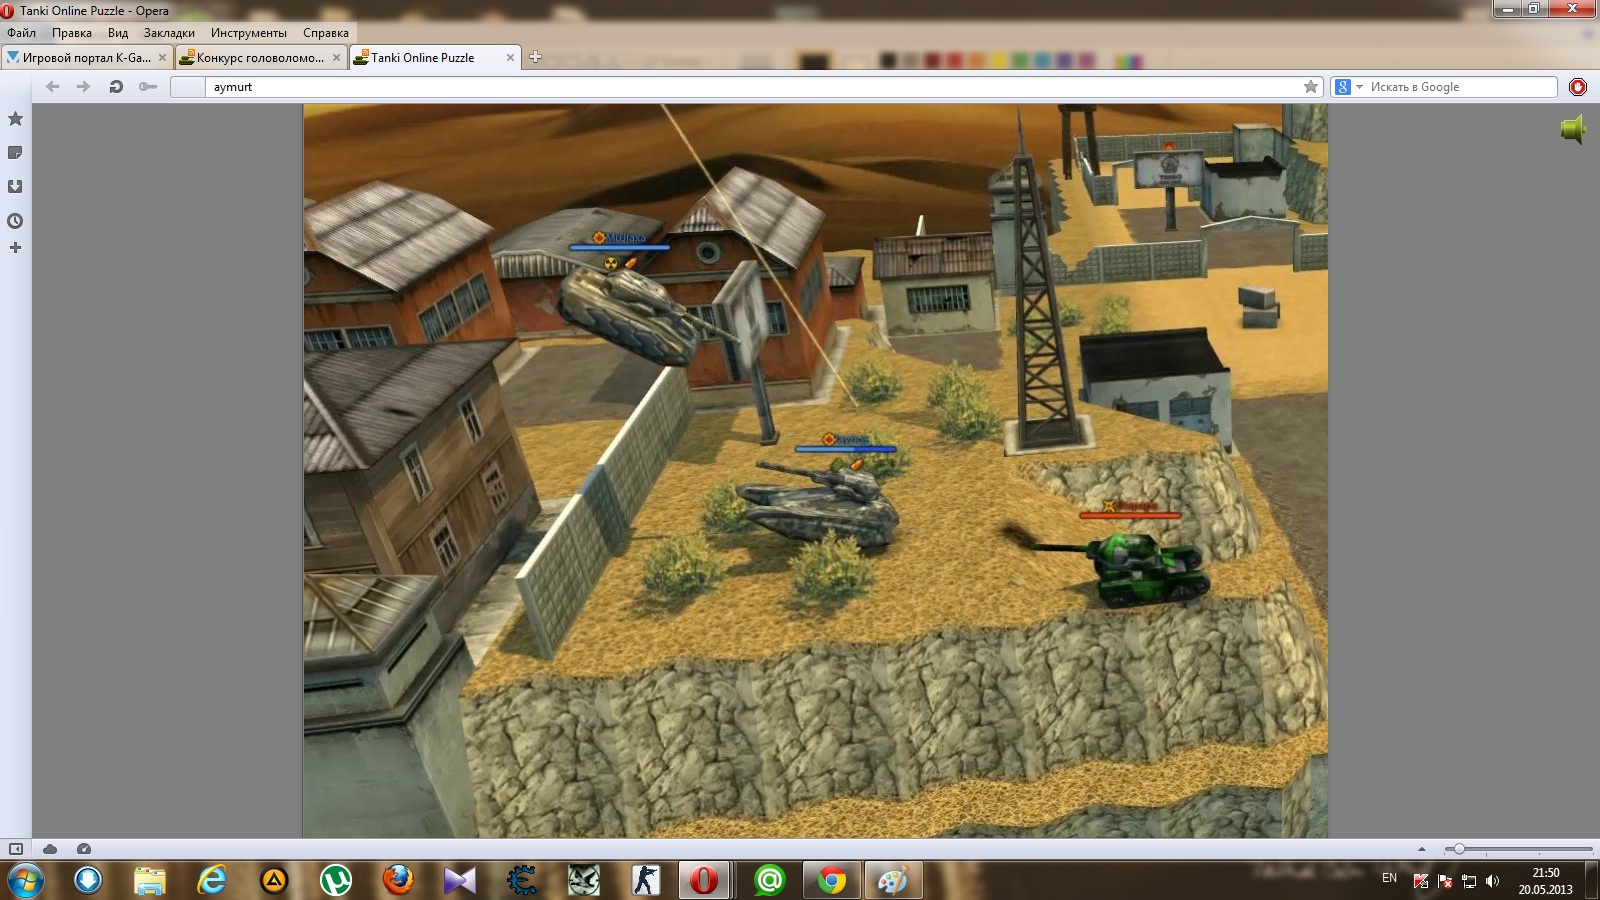Open the Справка menu
This screenshot has height=900, width=1600.
(x=326, y=33)
